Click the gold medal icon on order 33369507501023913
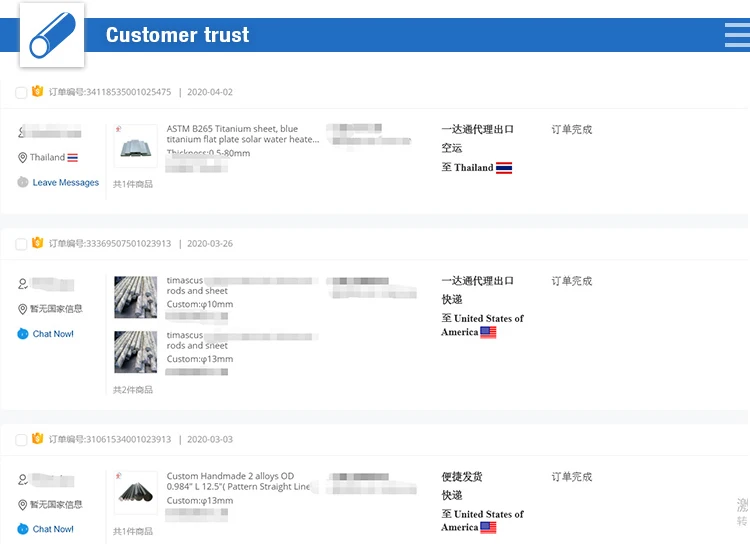Screen dimensions: 750x552 [x=38, y=243]
